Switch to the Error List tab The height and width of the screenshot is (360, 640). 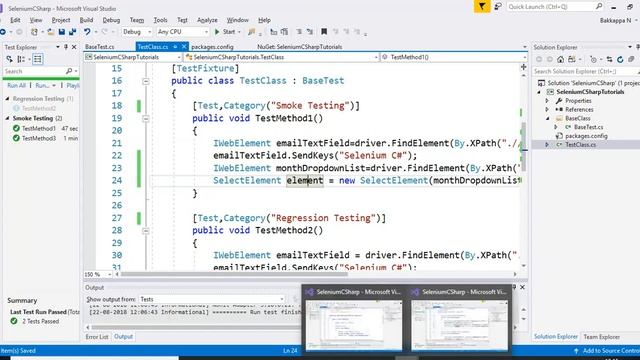97,337
